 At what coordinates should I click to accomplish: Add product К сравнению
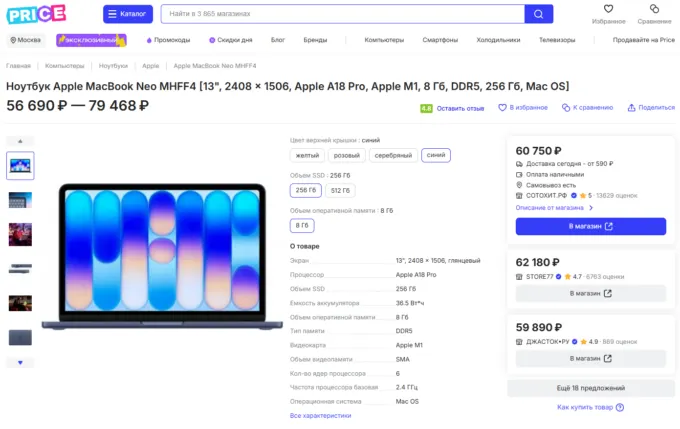pyautogui.click(x=588, y=108)
